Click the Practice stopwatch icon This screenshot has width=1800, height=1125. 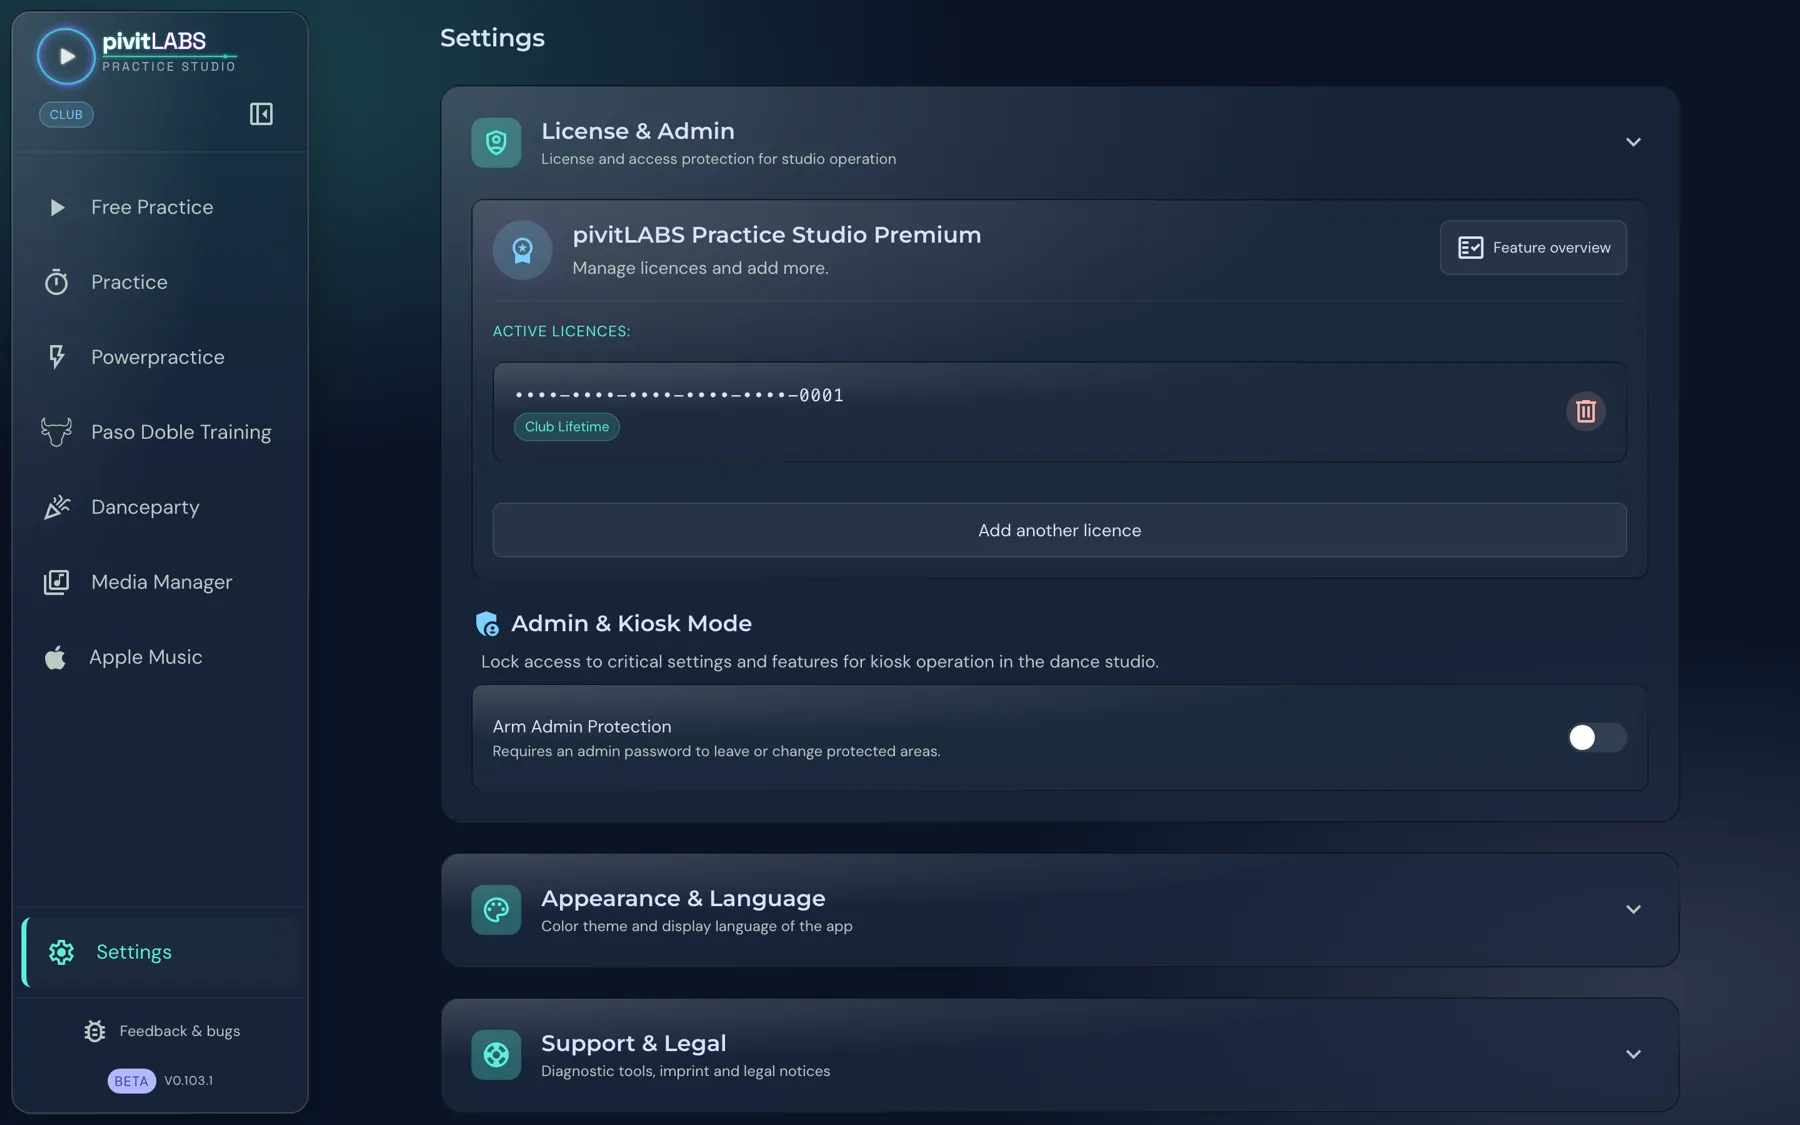point(56,282)
